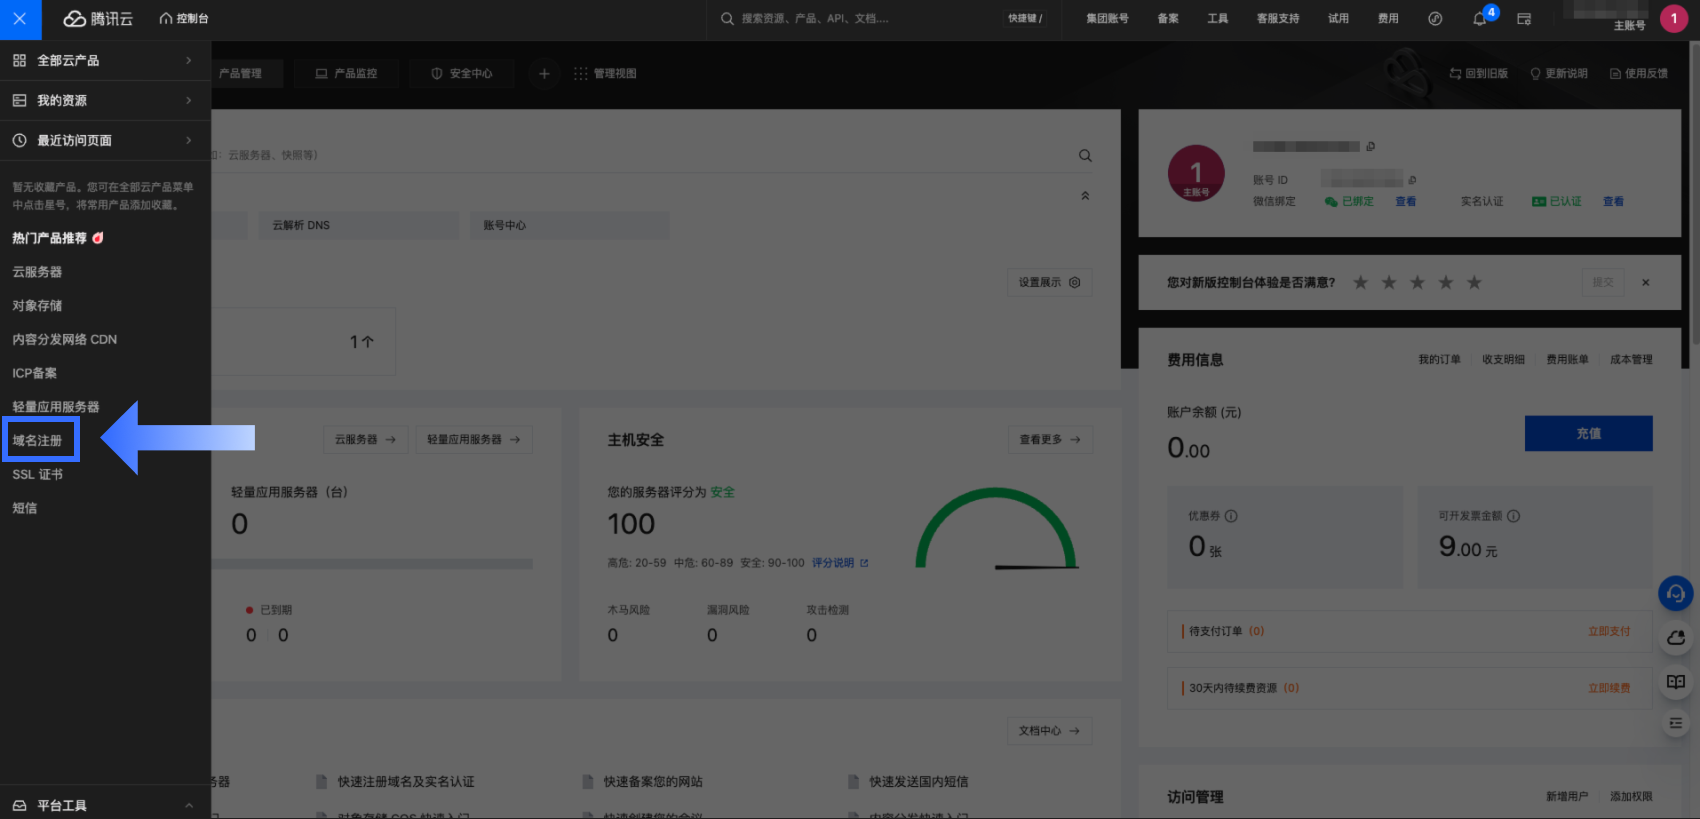Open 更新说明
The image size is (1700, 819).
tap(1558, 74)
